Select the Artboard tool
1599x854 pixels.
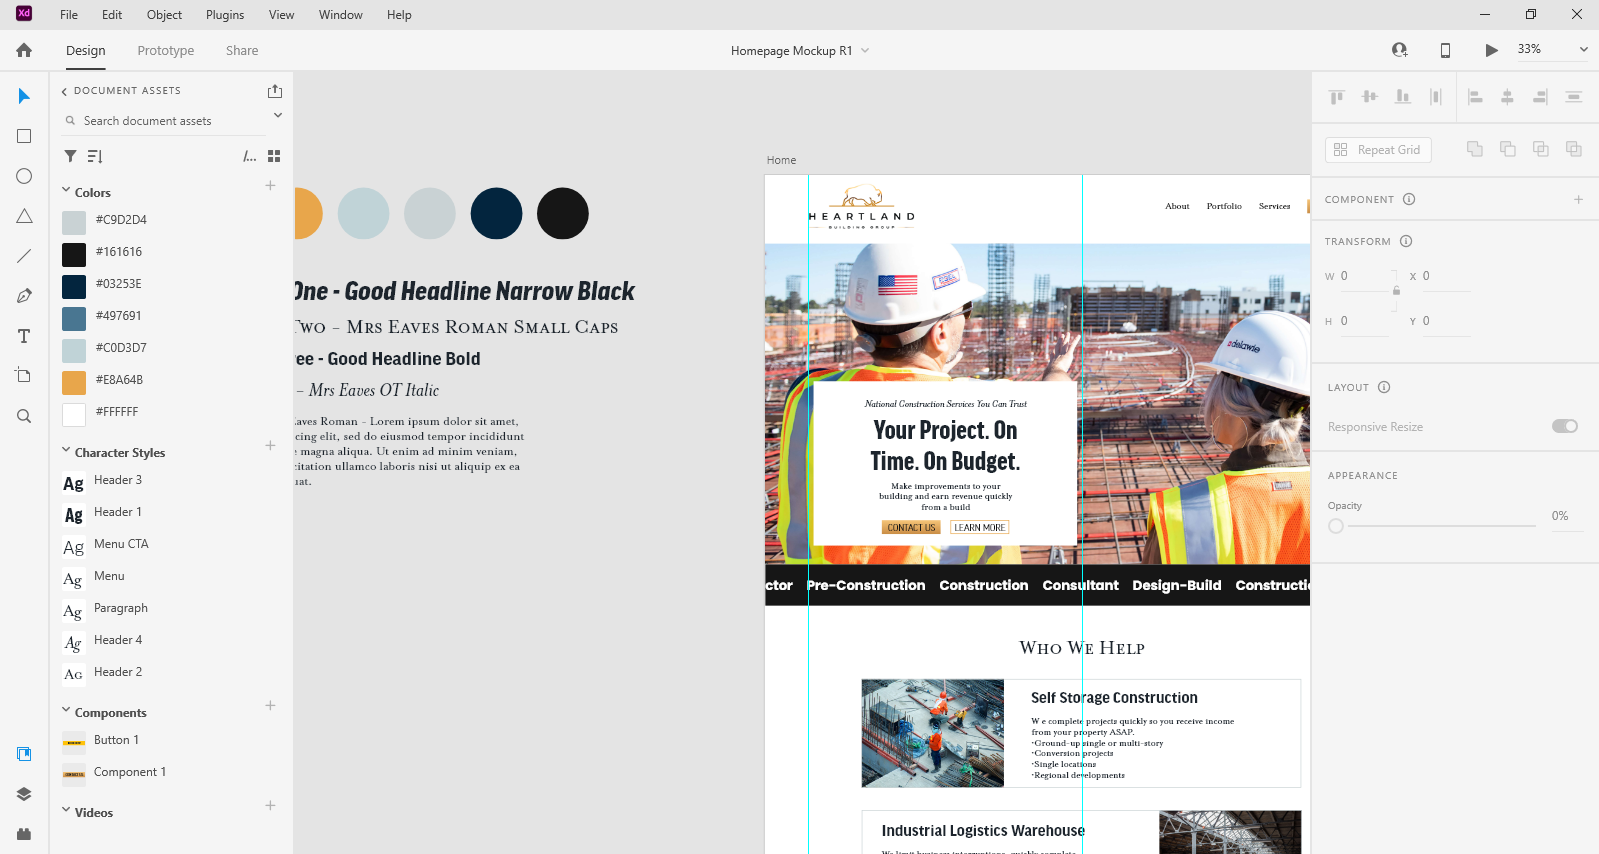pyautogui.click(x=24, y=376)
